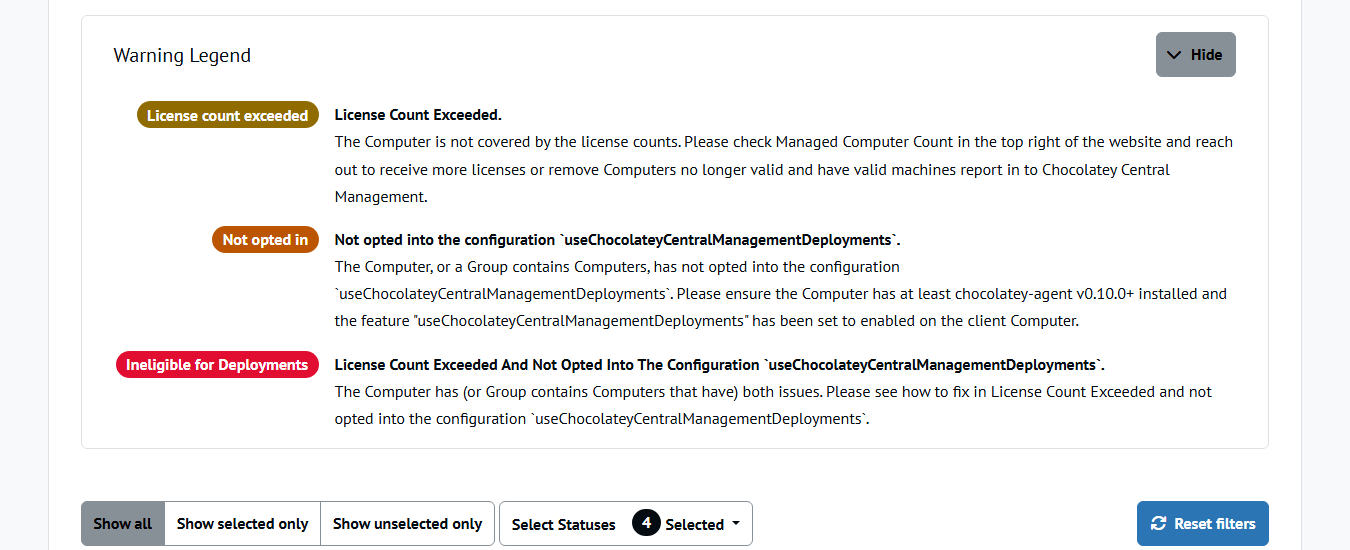Click the chocolatey-agent v0.10.0+ description paragraph
Image resolution: width=1350 pixels, height=550 pixels.
(x=781, y=294)
